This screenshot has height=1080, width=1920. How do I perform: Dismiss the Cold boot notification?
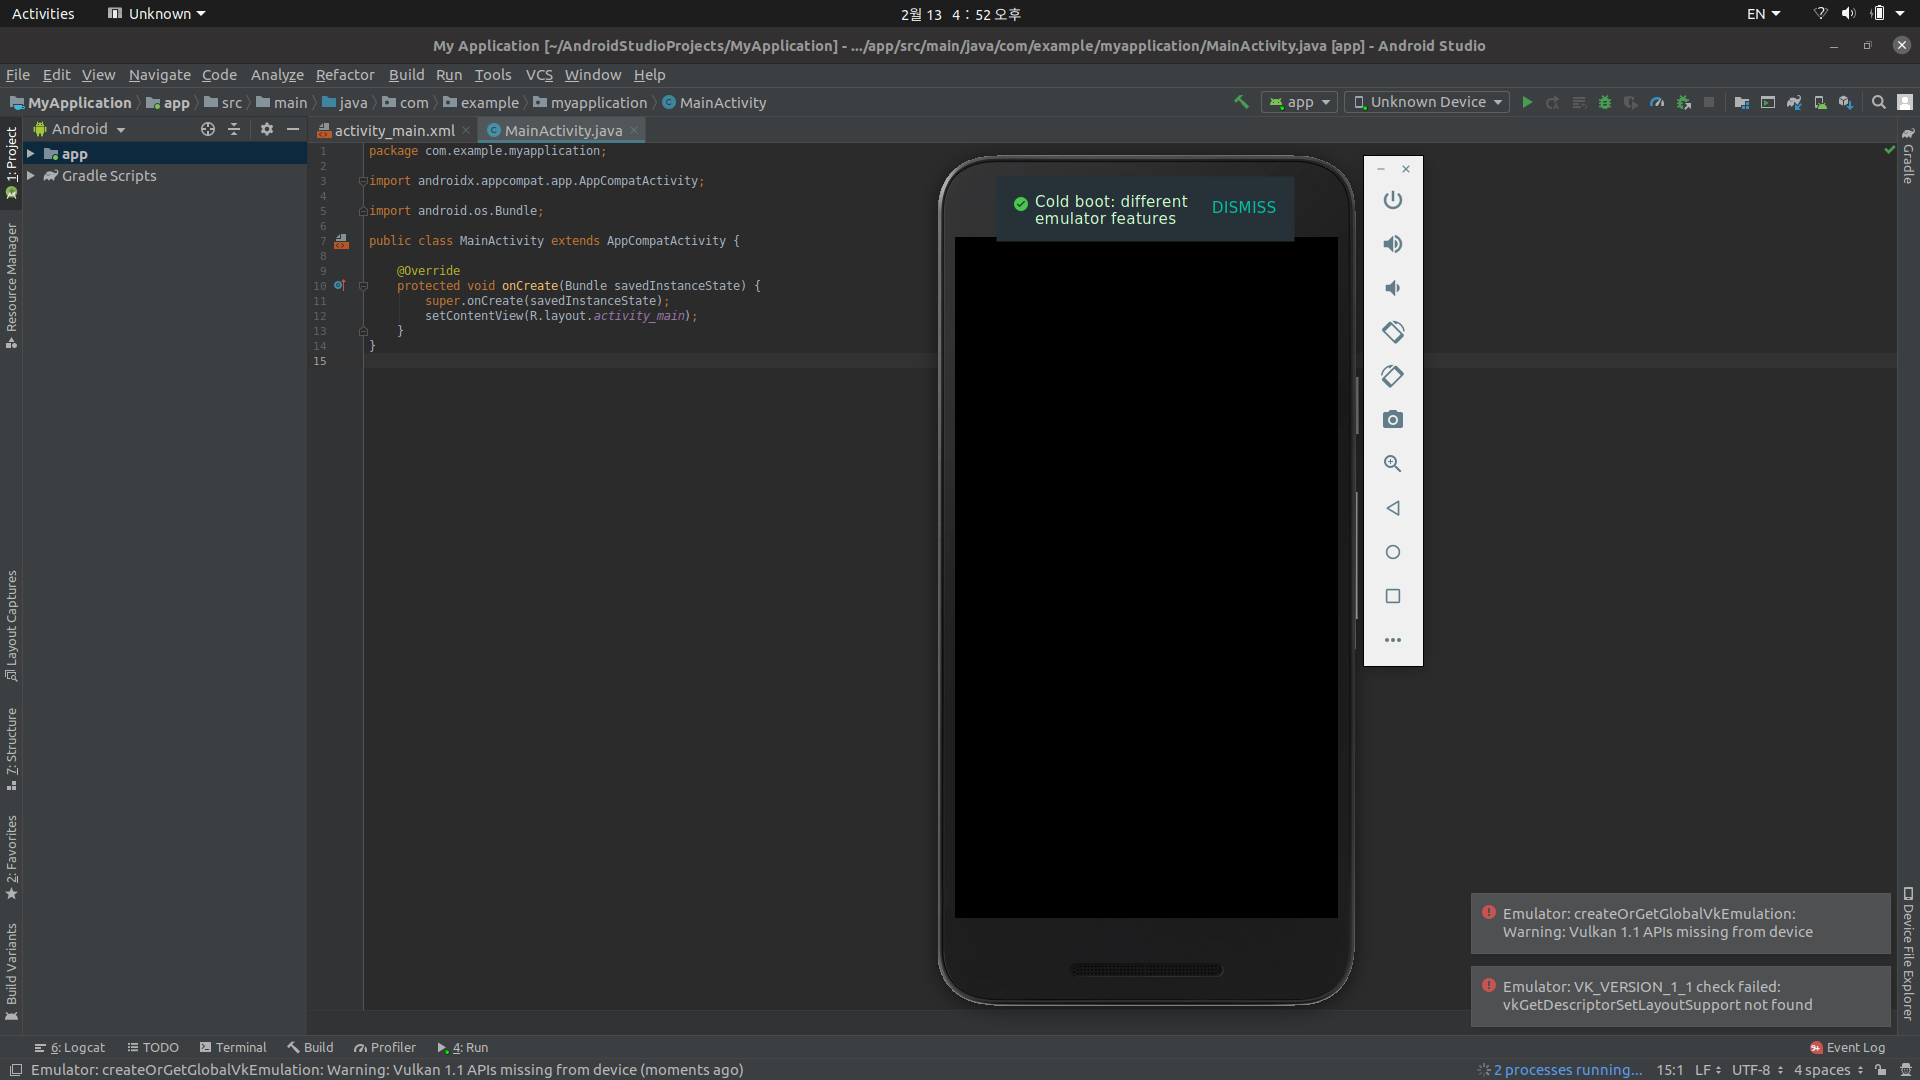click(1243, 208)
